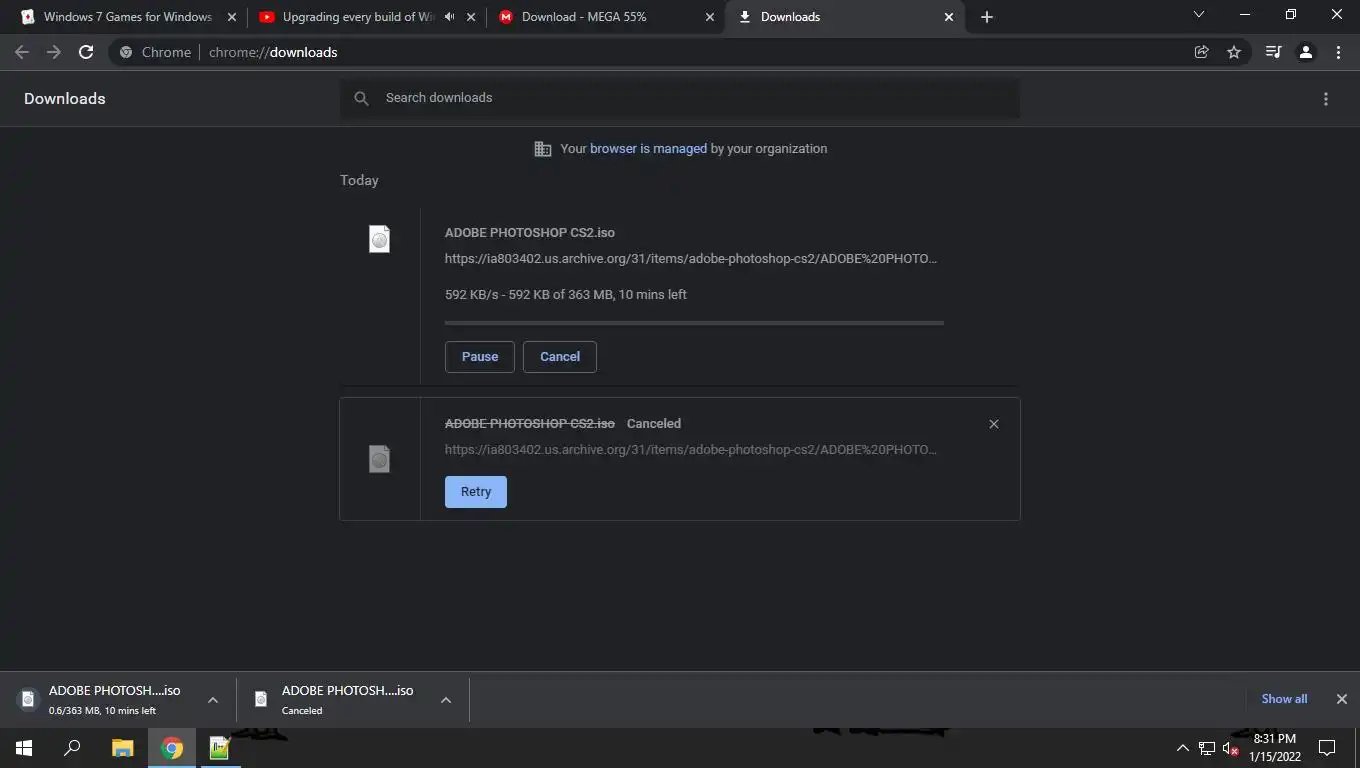
Task: Click Show all in download shelf
Action: pyautogui.click(x=1284, y=699)
